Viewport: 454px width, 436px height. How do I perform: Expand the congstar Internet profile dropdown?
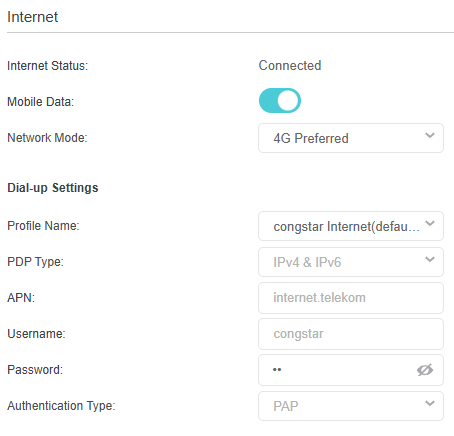tap(351, 226)
